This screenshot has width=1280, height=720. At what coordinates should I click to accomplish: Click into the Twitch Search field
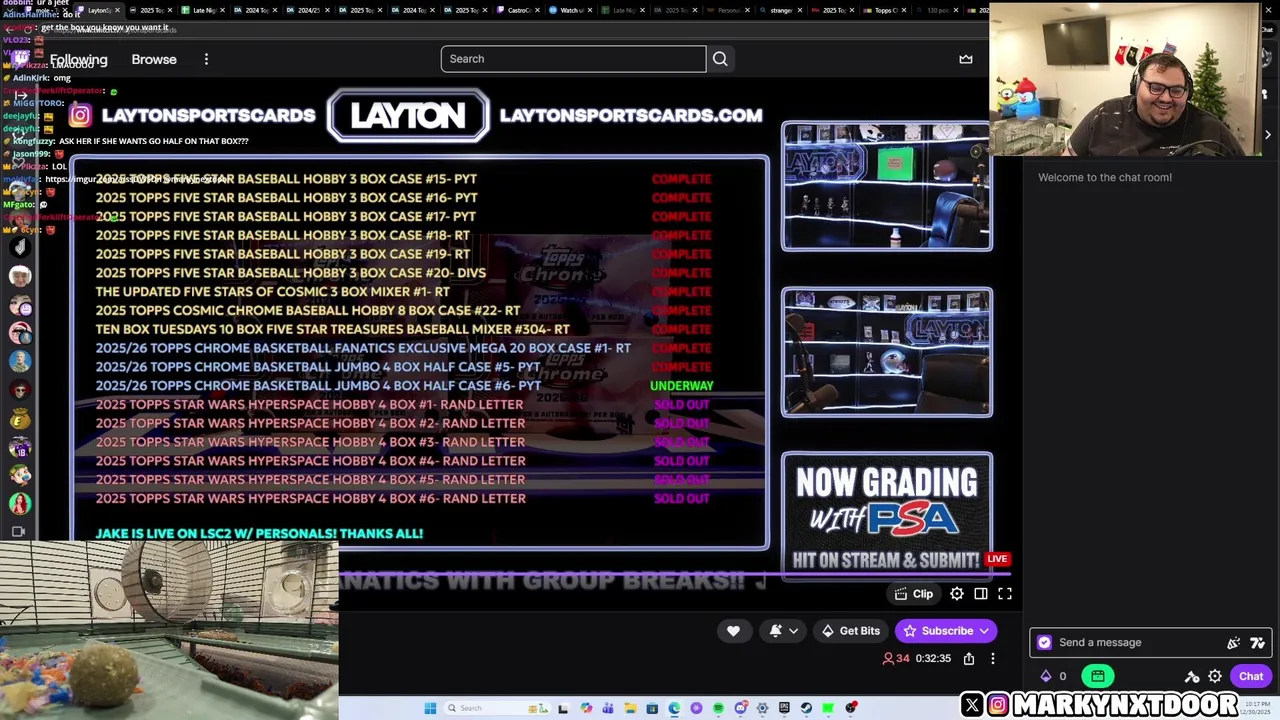click(573, 59)
